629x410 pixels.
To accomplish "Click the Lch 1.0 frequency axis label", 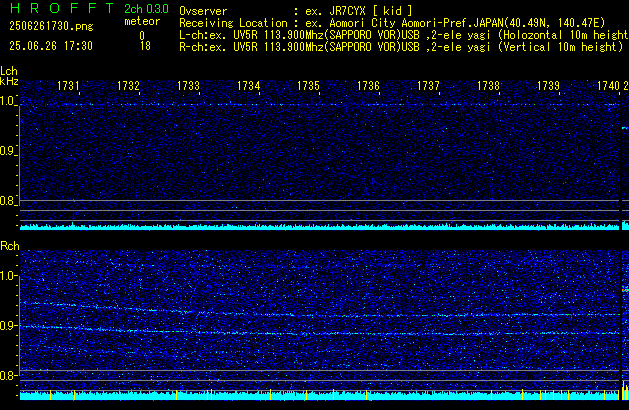I will click(7, 101).
